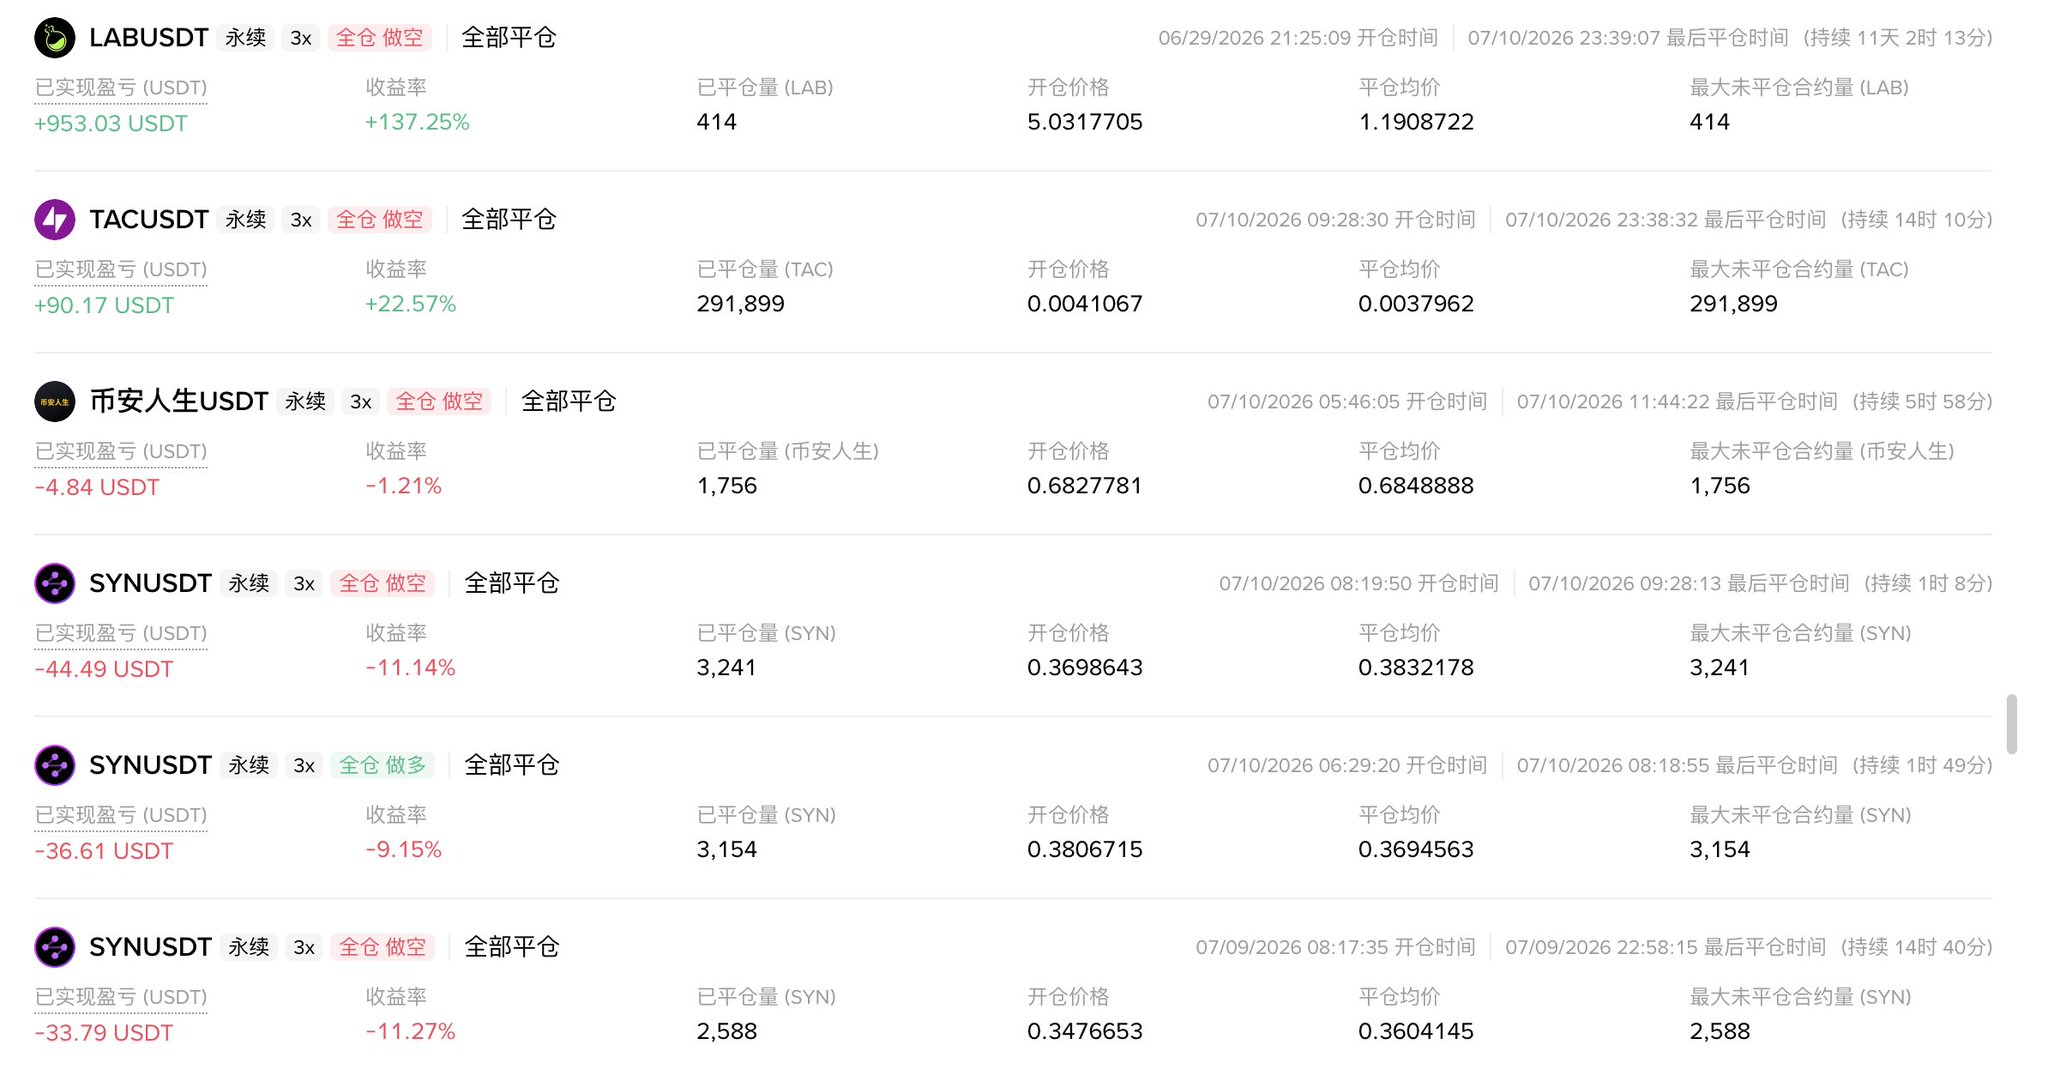Screen dimensions: 2048x1081
Task: Click the SYNUSDT icon on the 07/09 trade
Action: [55, 948]
